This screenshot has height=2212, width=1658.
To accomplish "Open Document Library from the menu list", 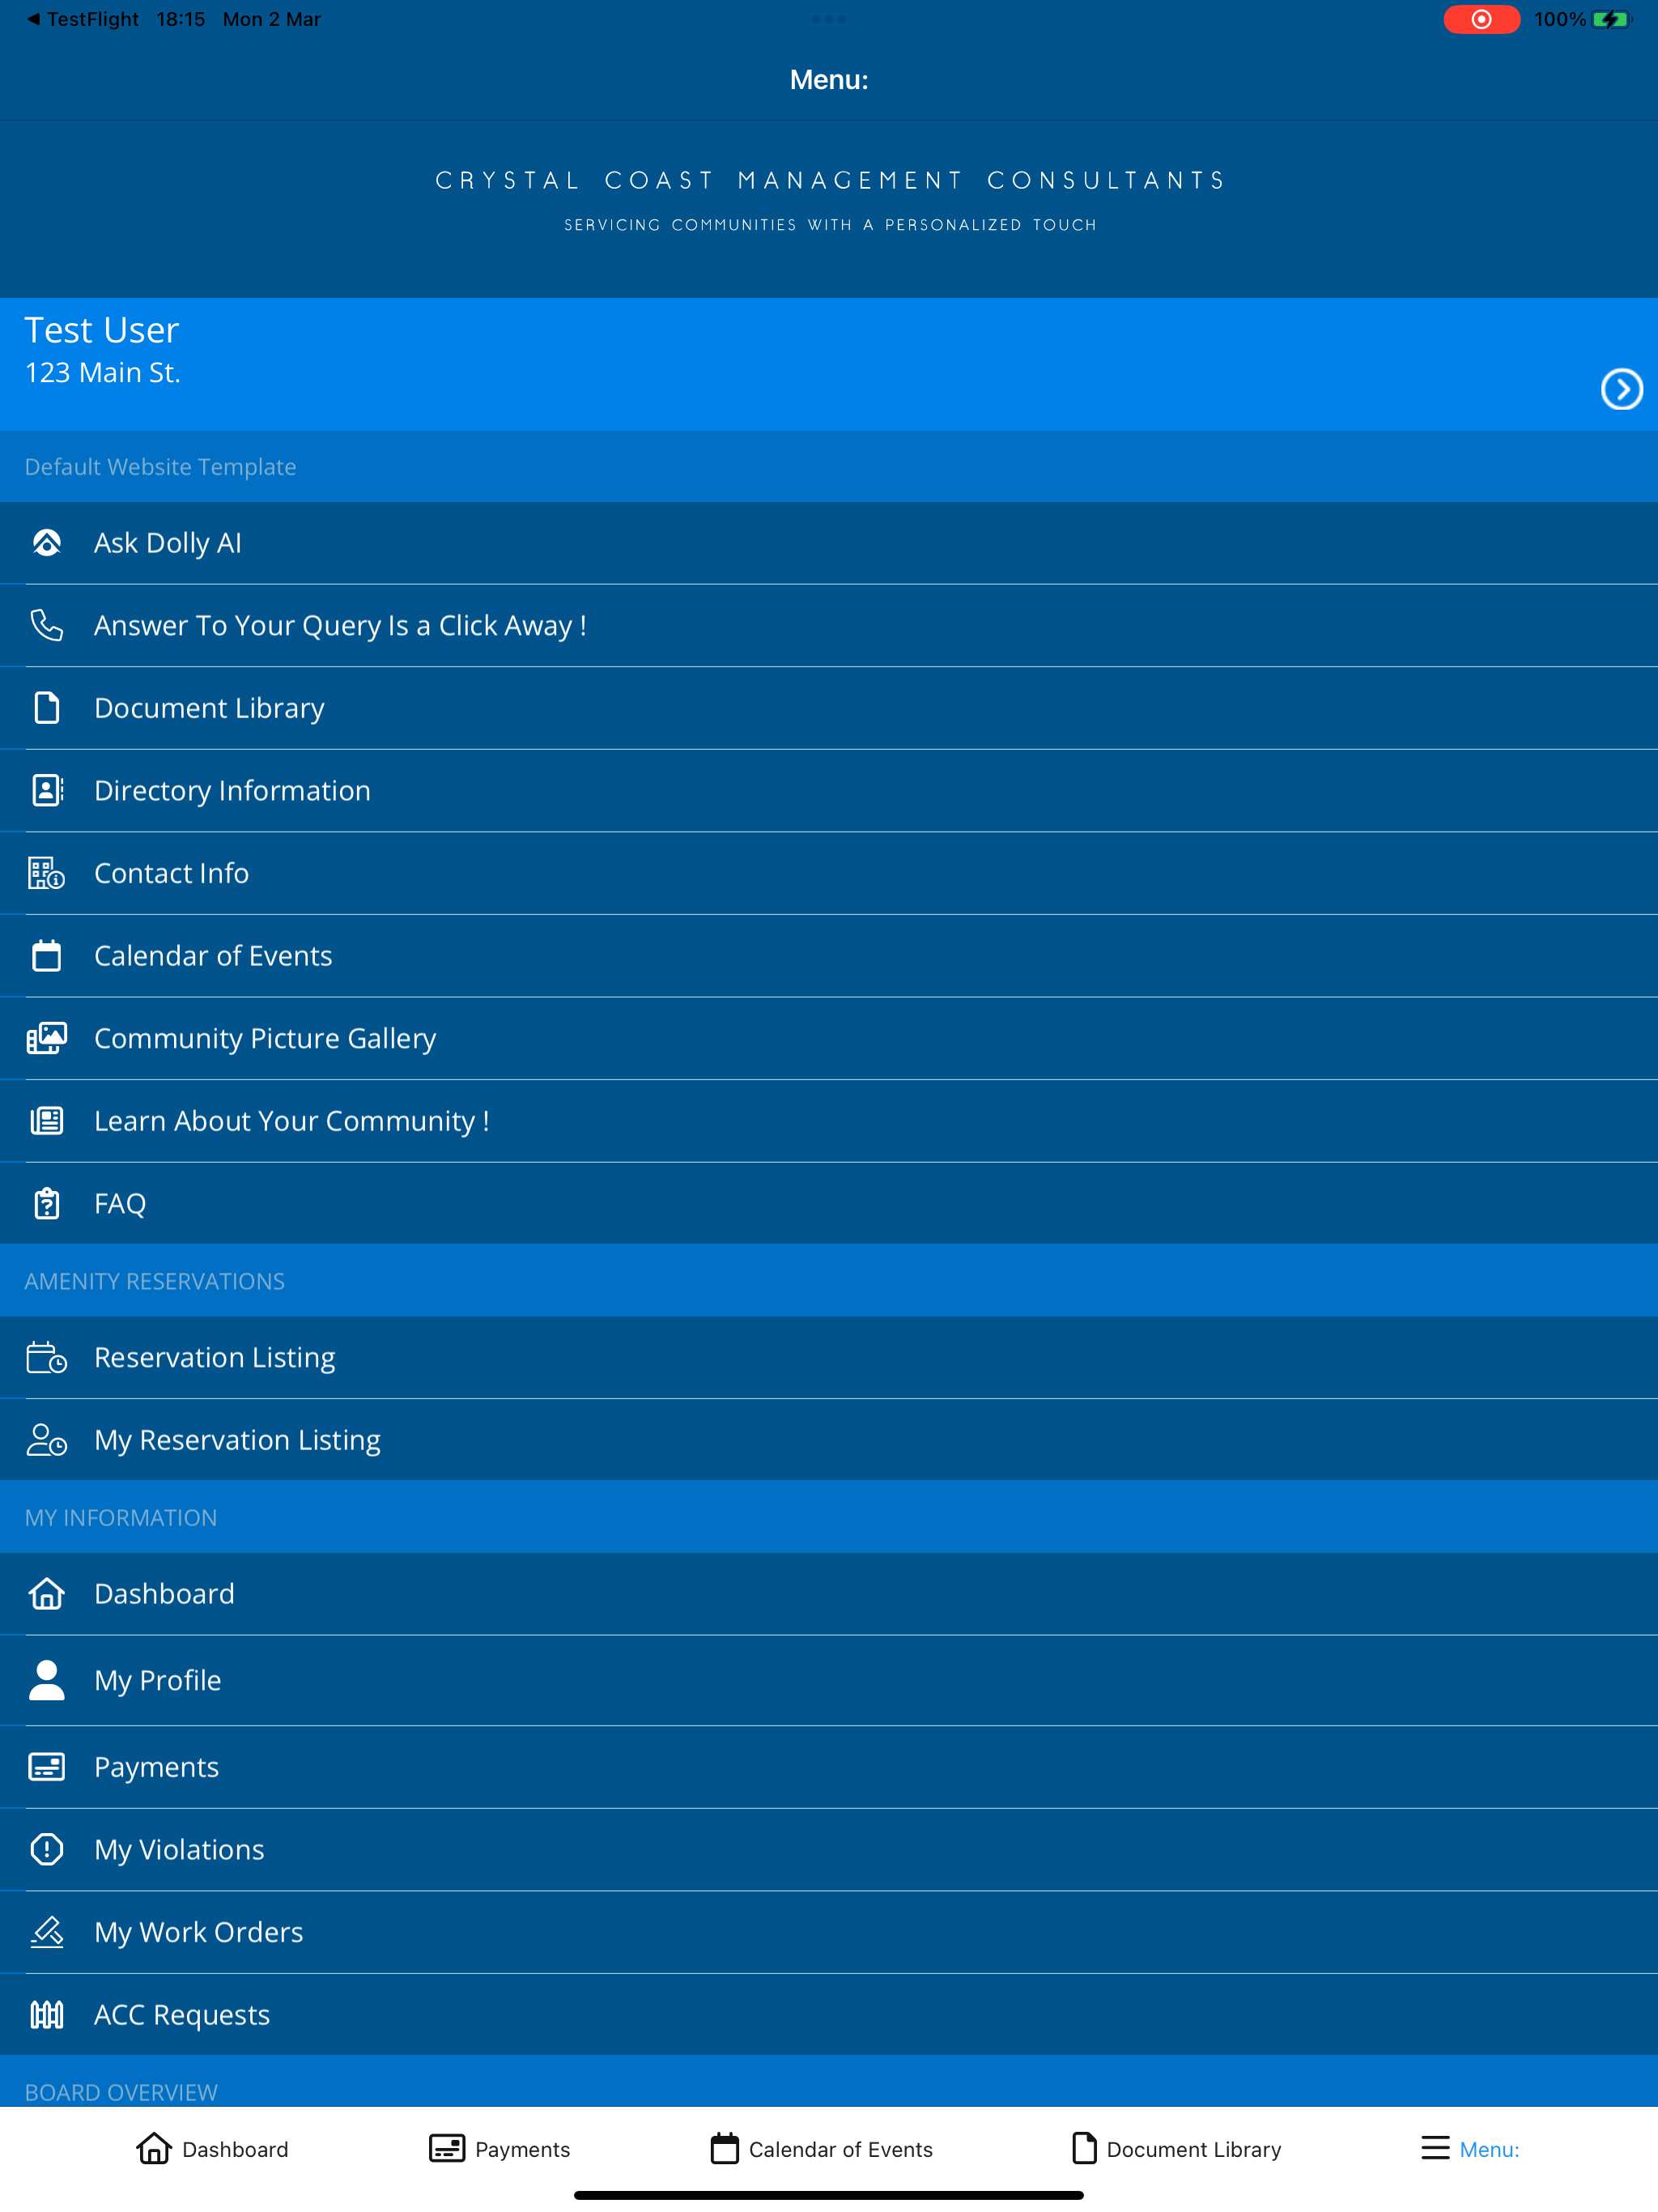I will (829, 708).
